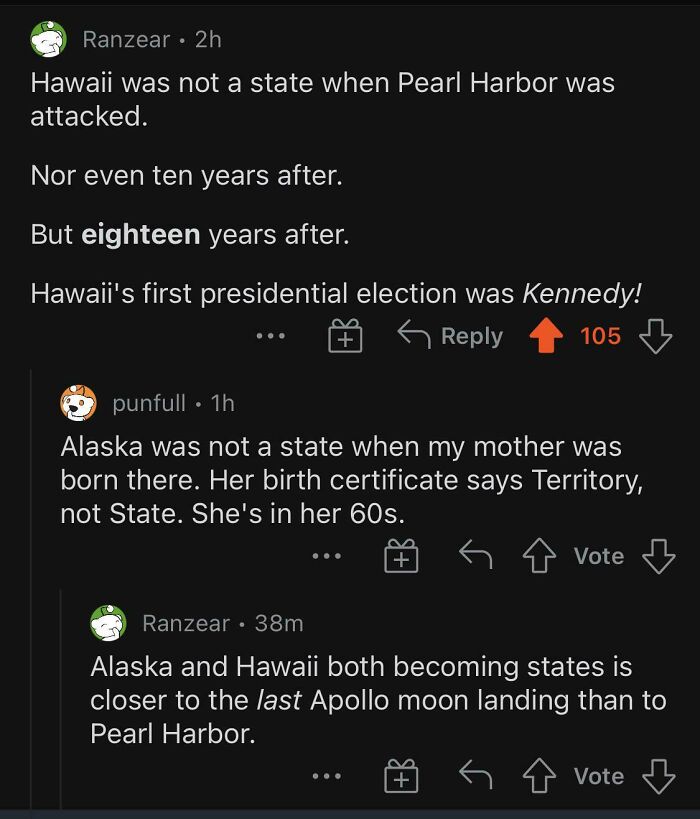Click the reply arrow on Ranzear's nested comment
The image size is (700, 819).
click(x=474, y=775)
